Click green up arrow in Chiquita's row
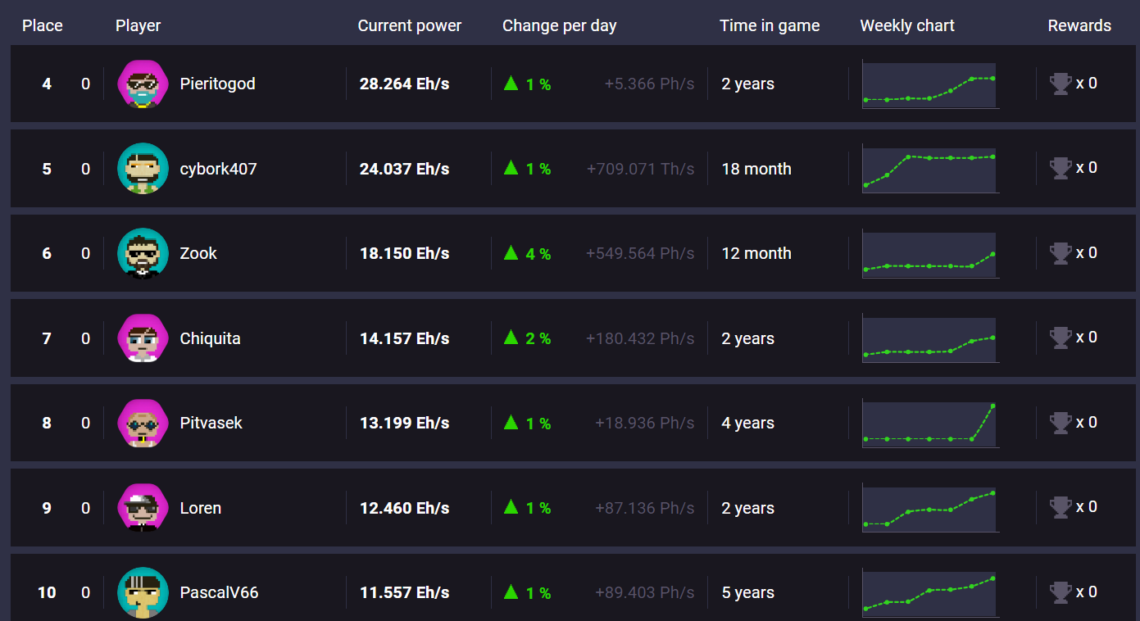This screenshot has height=621, width=1140. click(511, 337)
